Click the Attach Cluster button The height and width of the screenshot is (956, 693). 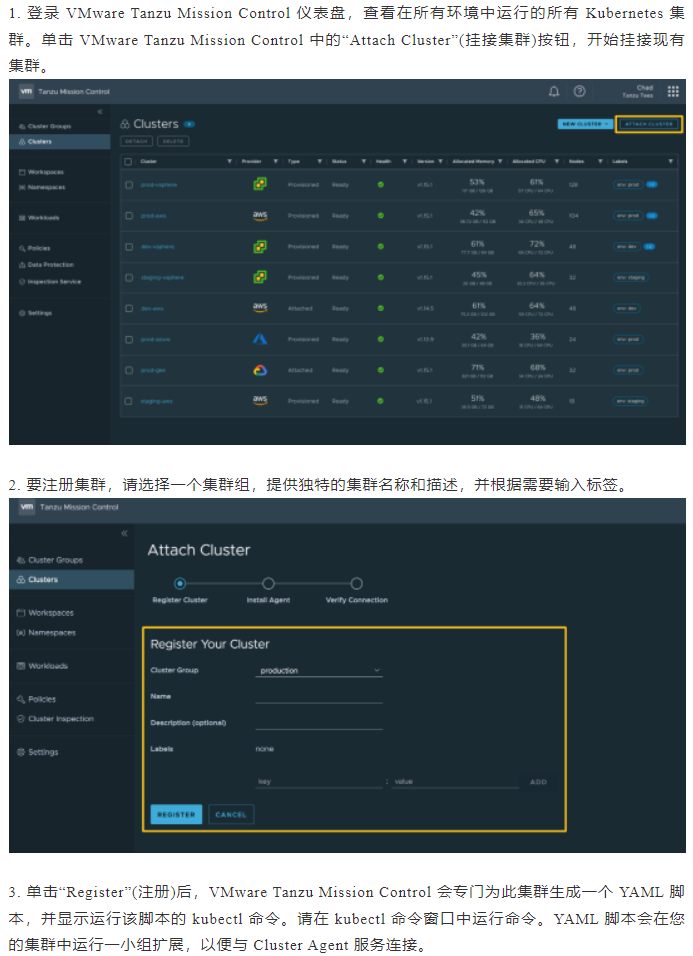649,124
